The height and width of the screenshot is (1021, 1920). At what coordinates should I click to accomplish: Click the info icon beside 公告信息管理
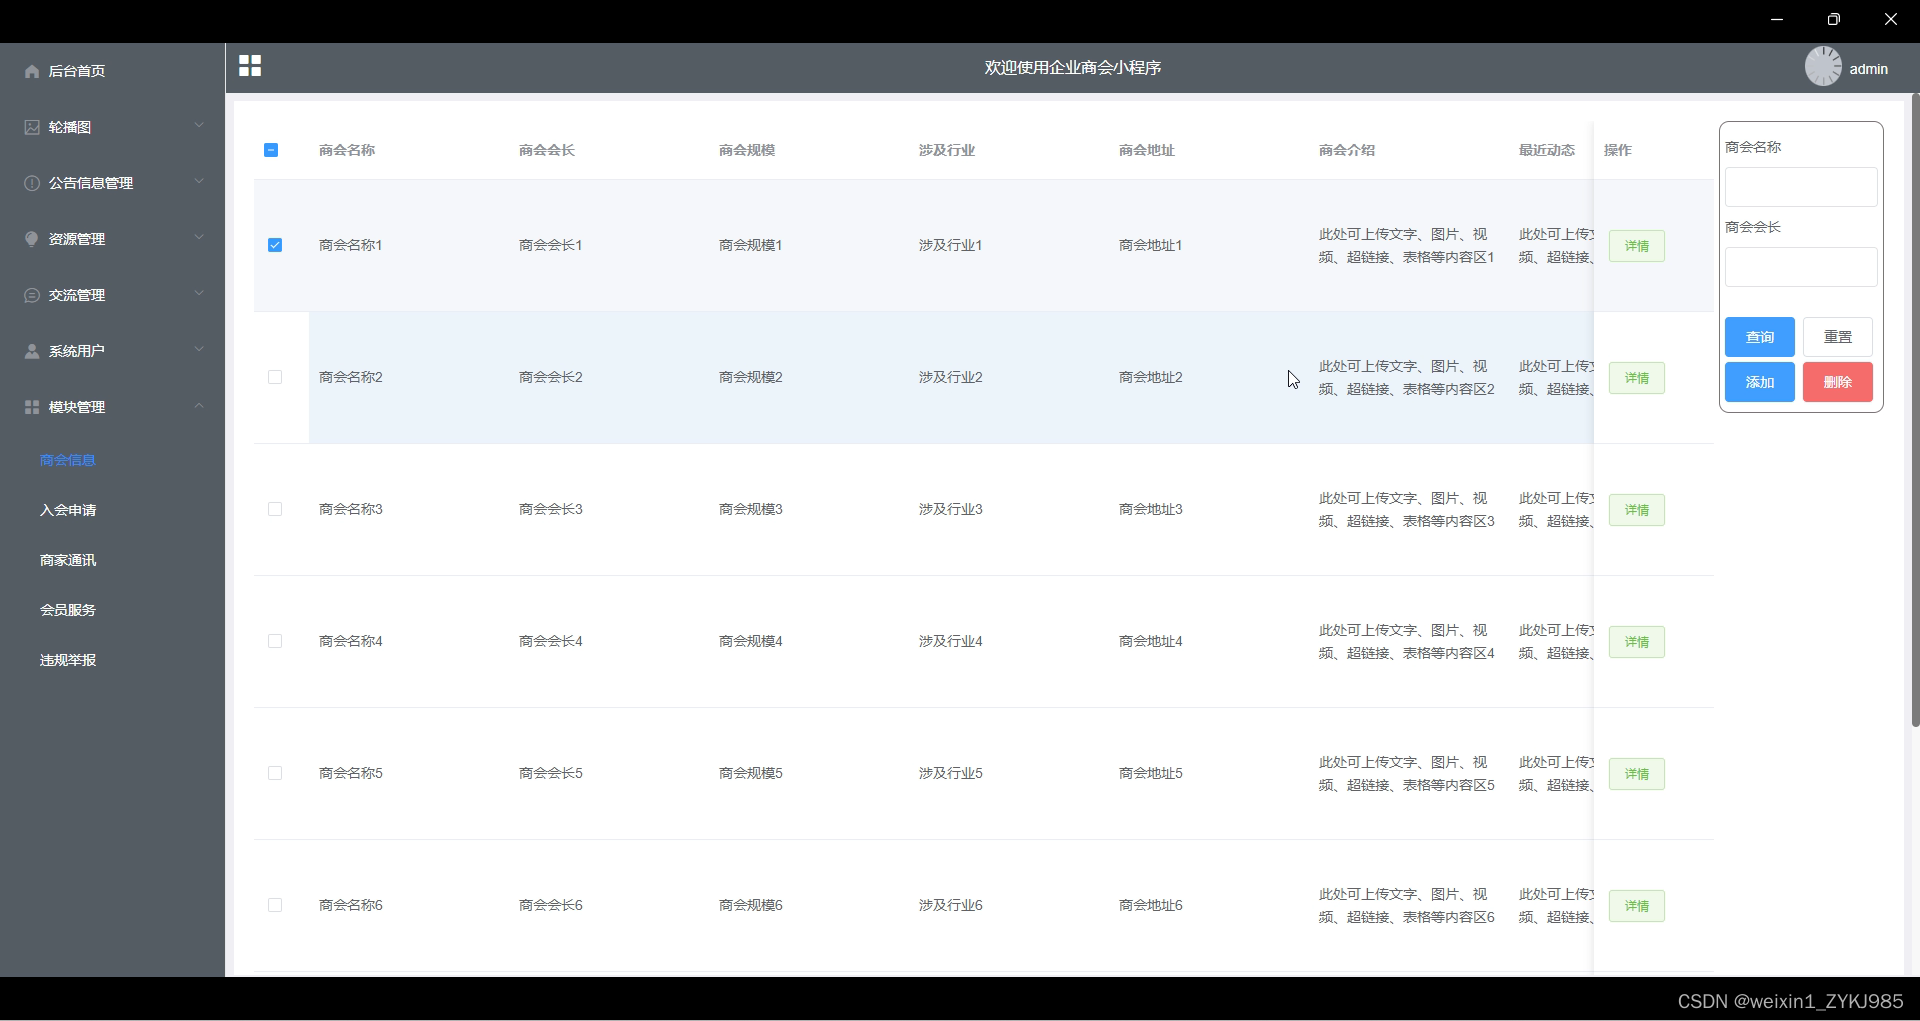[32, 183]
